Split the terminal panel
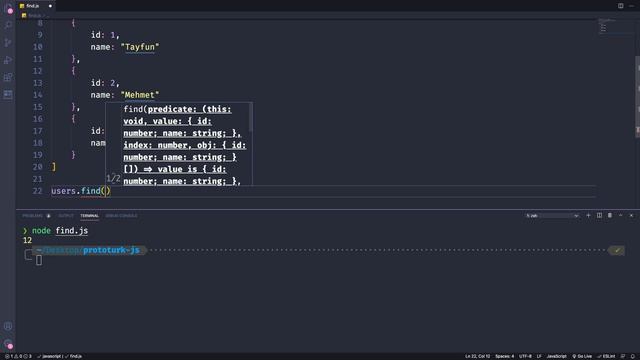 [599, 216]
